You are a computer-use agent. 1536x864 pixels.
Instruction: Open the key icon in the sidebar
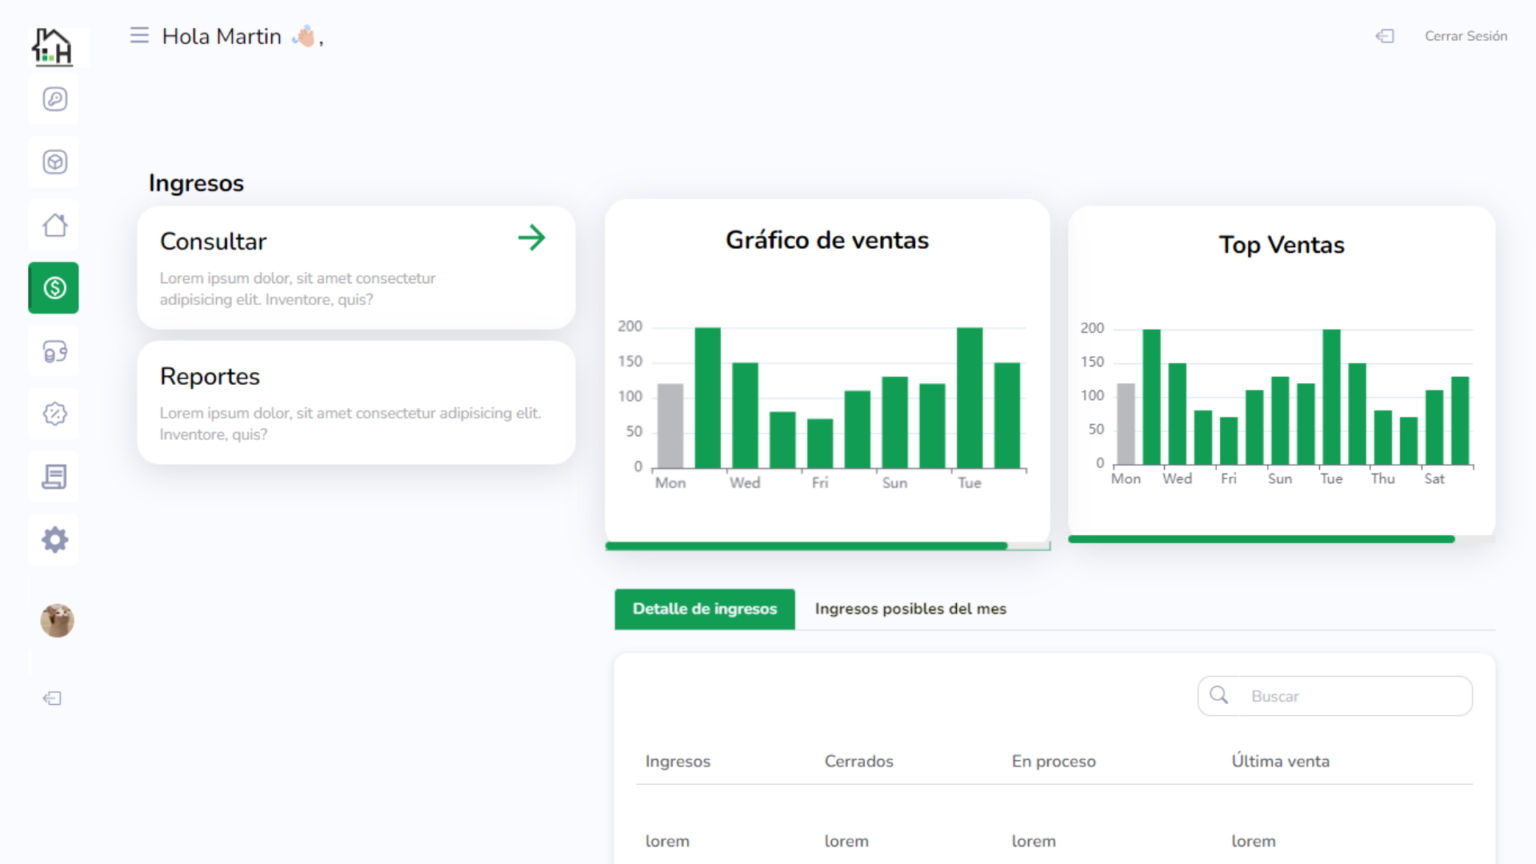point(54,99)
